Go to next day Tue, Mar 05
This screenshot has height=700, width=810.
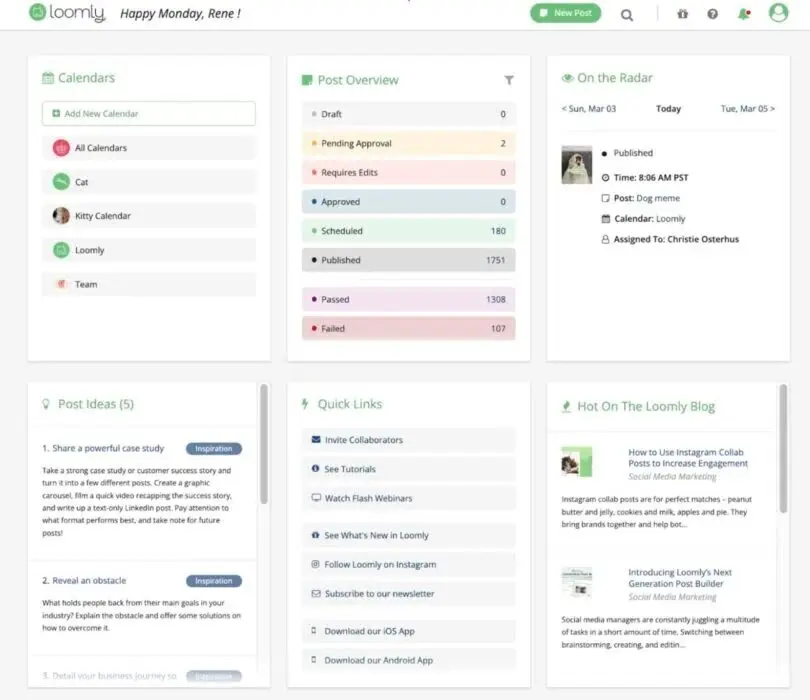(745, 109)
